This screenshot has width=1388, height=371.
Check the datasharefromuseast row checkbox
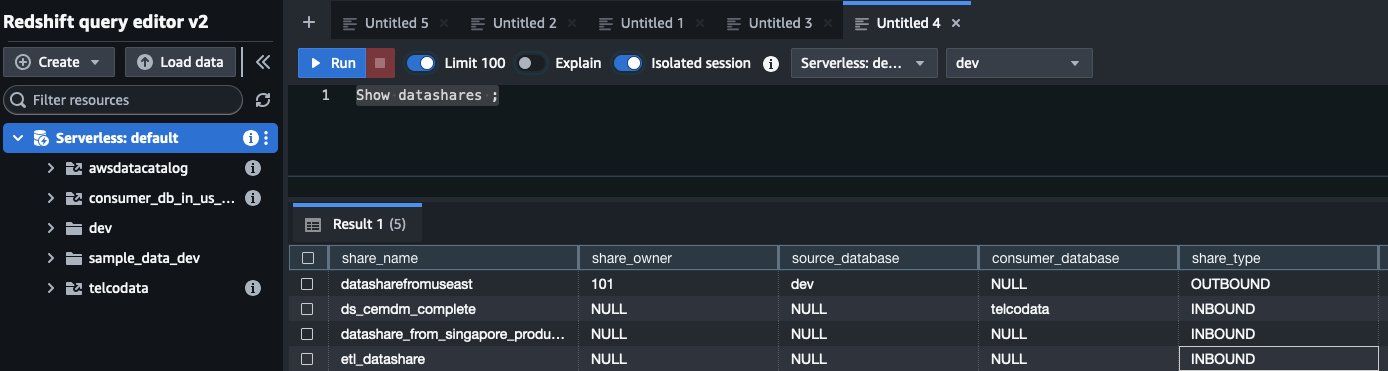pyautogui.click(x=308, y=284)
